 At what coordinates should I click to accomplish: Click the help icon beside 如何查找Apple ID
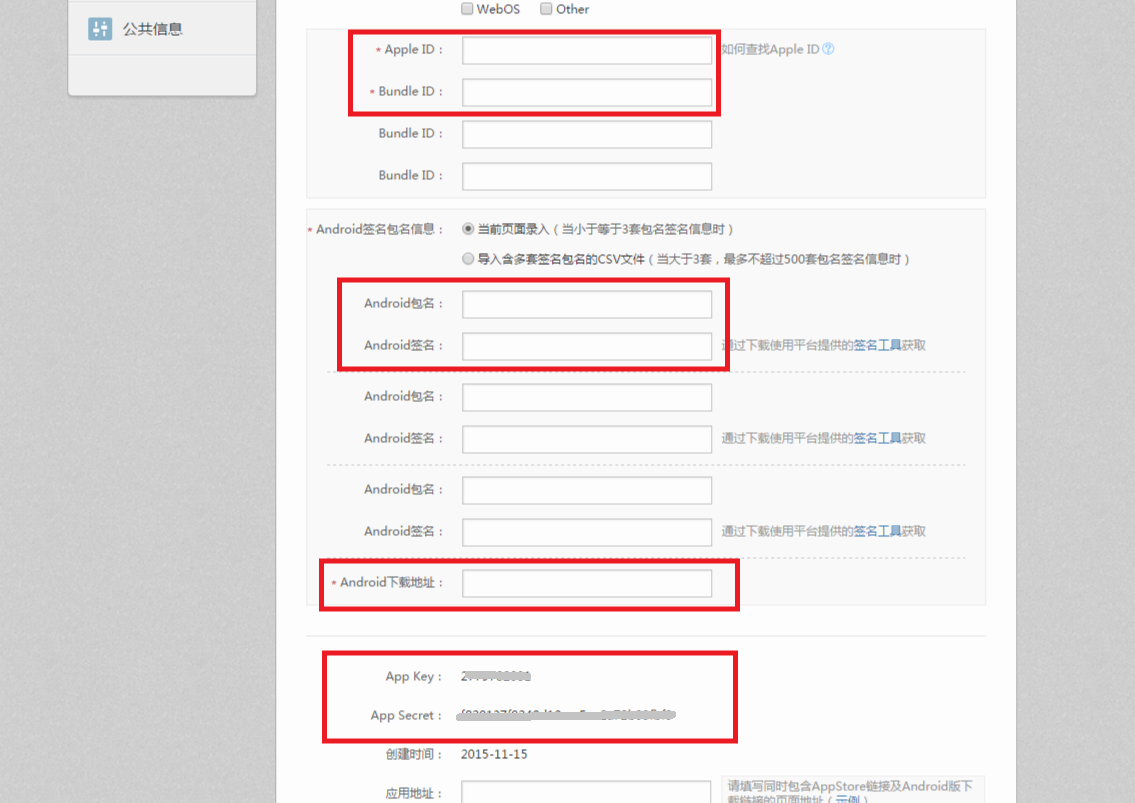tap(828, 49)
